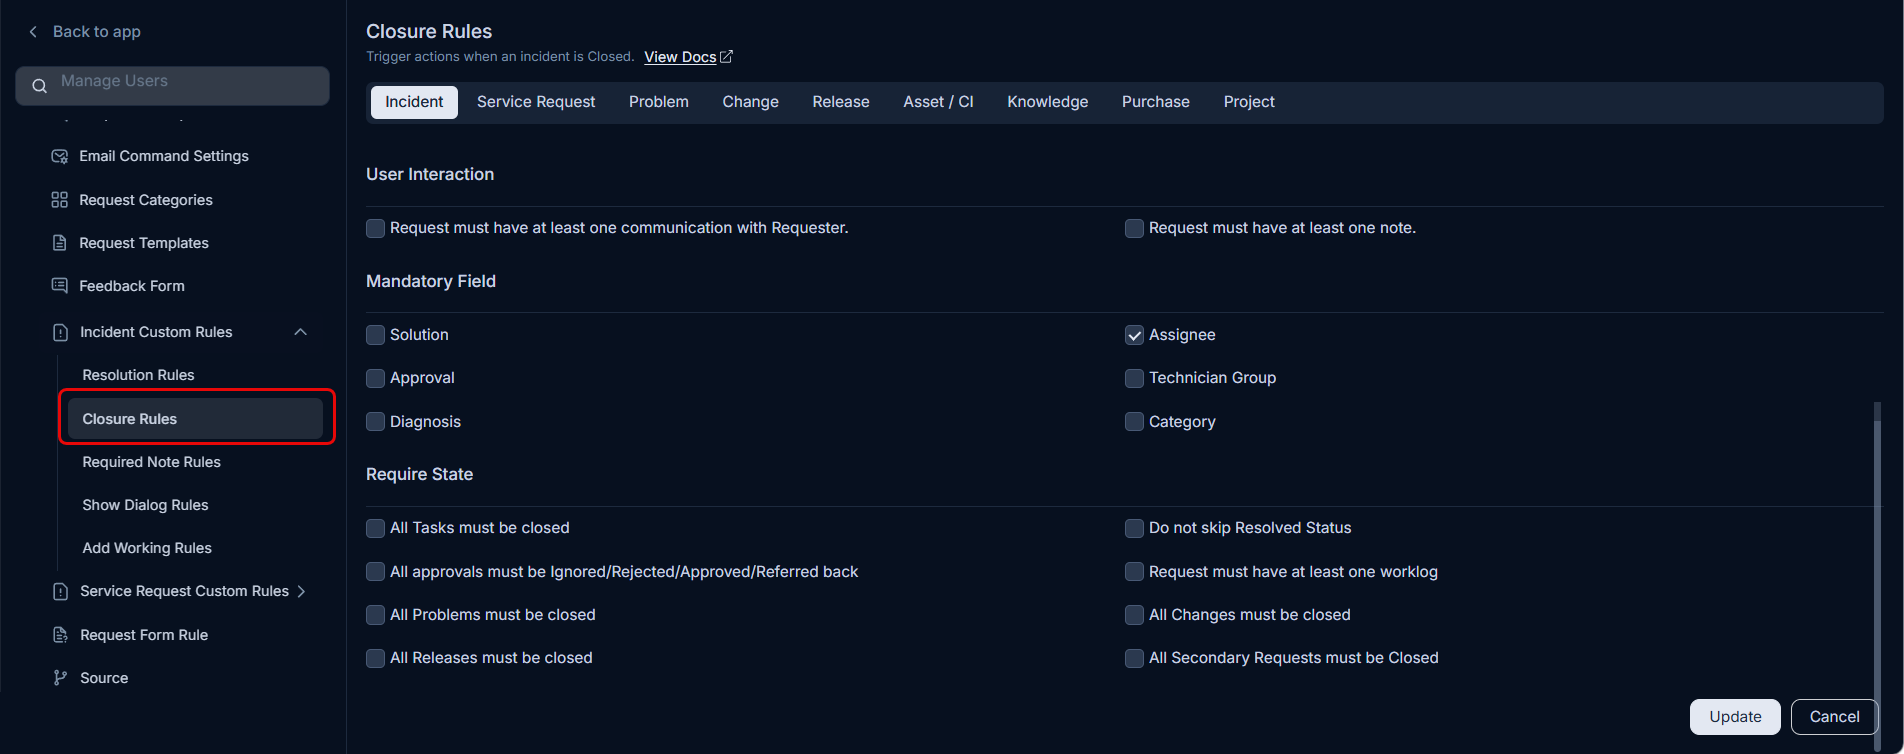1904x754 pixels.
Task: Switch to the Purchase tab
Action: click(1156, 102)
